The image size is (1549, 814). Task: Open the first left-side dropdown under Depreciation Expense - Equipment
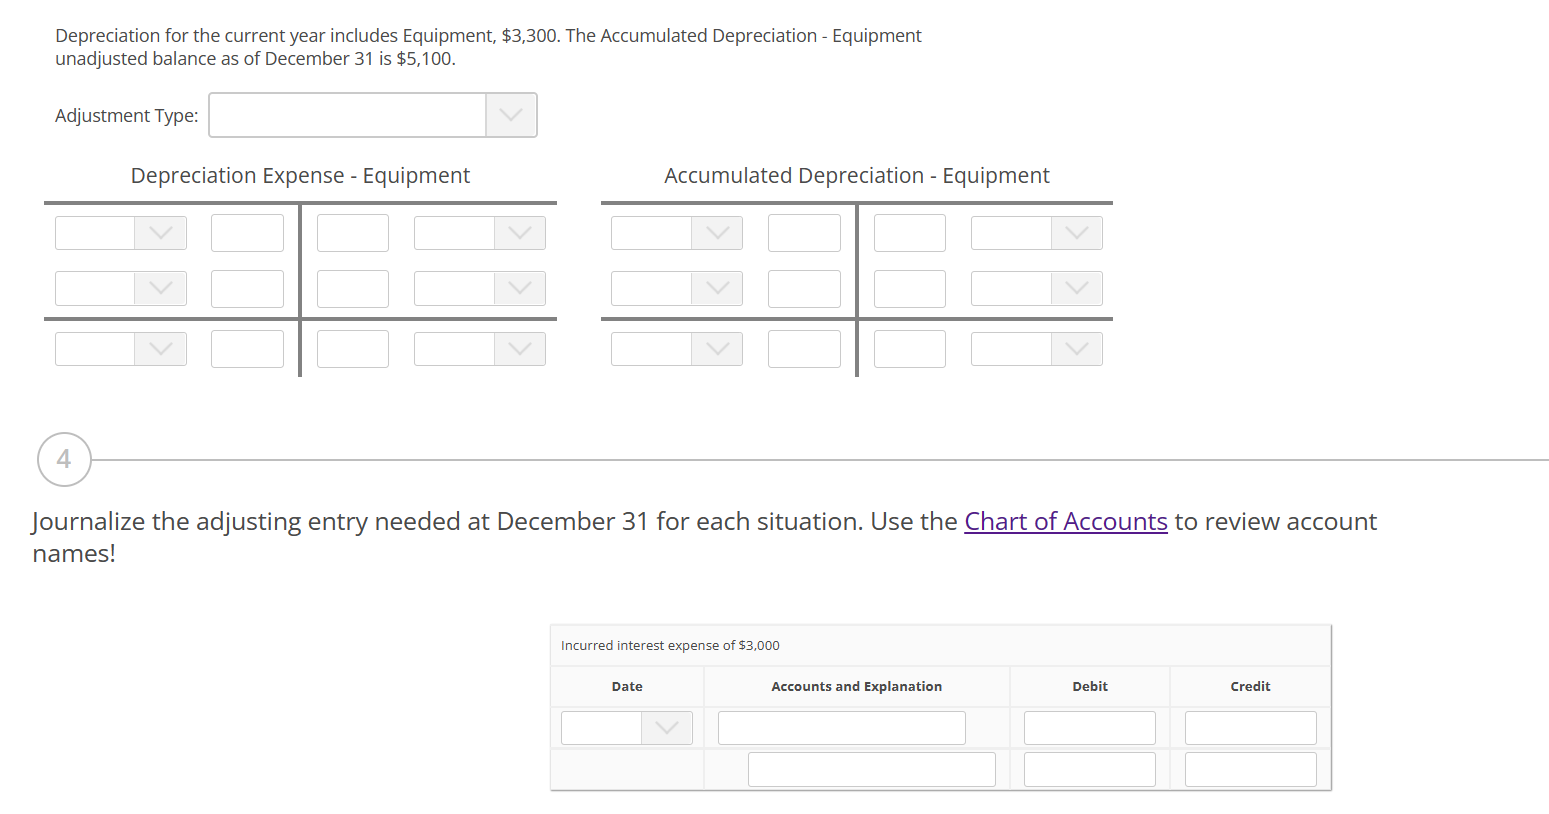120,232
